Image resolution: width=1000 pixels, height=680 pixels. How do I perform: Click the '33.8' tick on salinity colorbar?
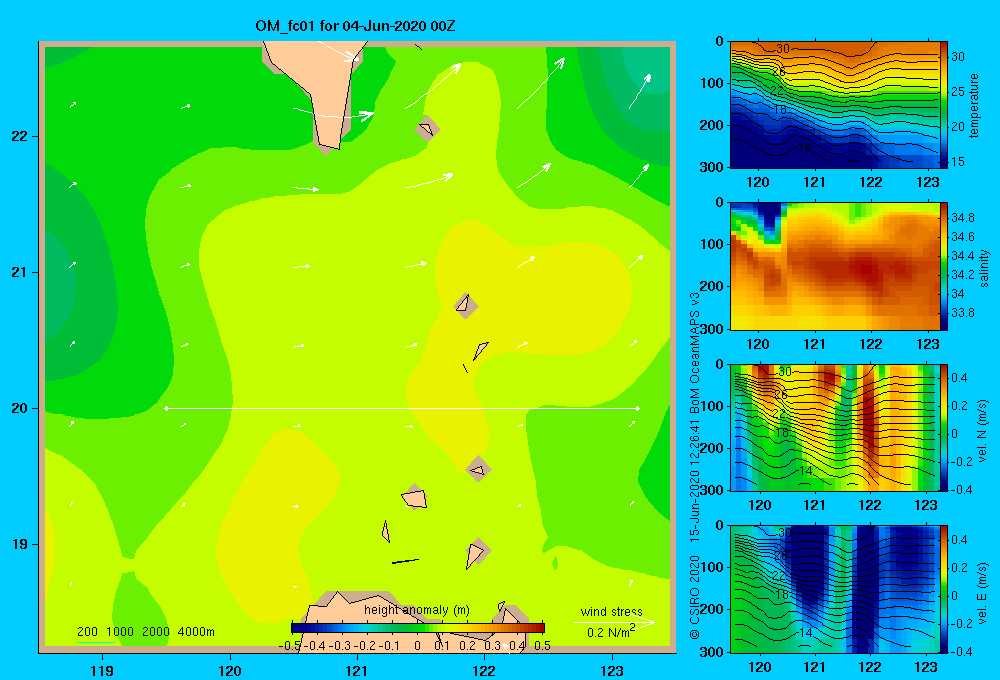(x=962, y=313)
